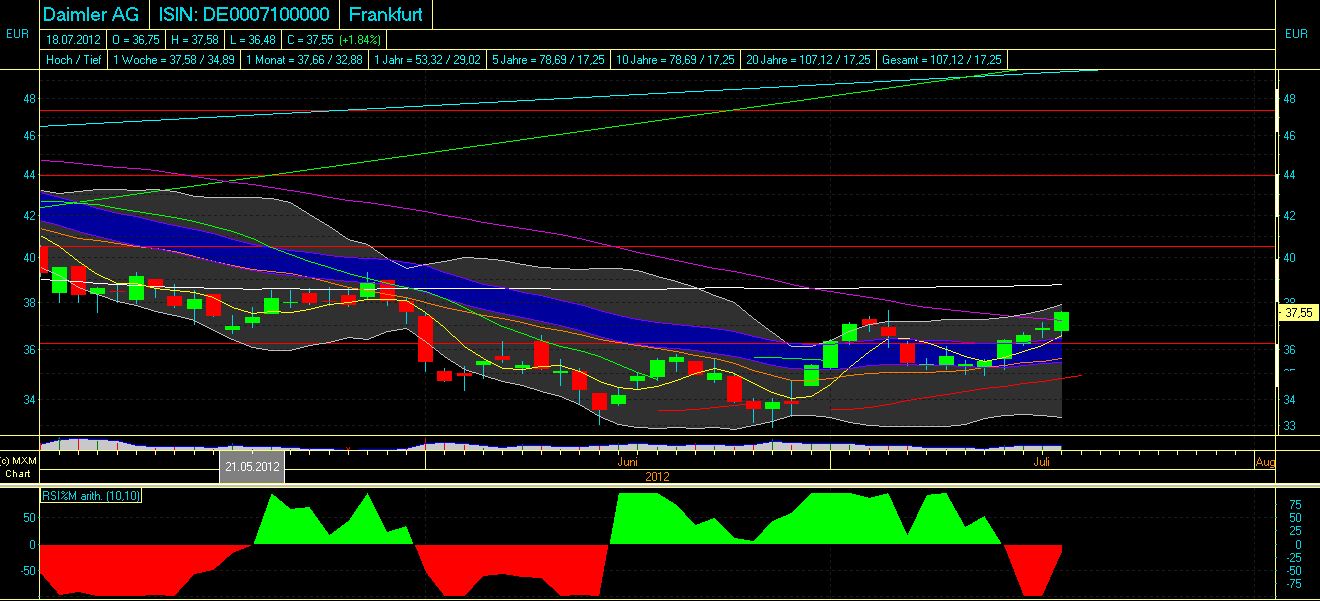Select the ISIN: DE0007100000 label
The height and width of the screenshot is (601, 1320).
[245, 15]
